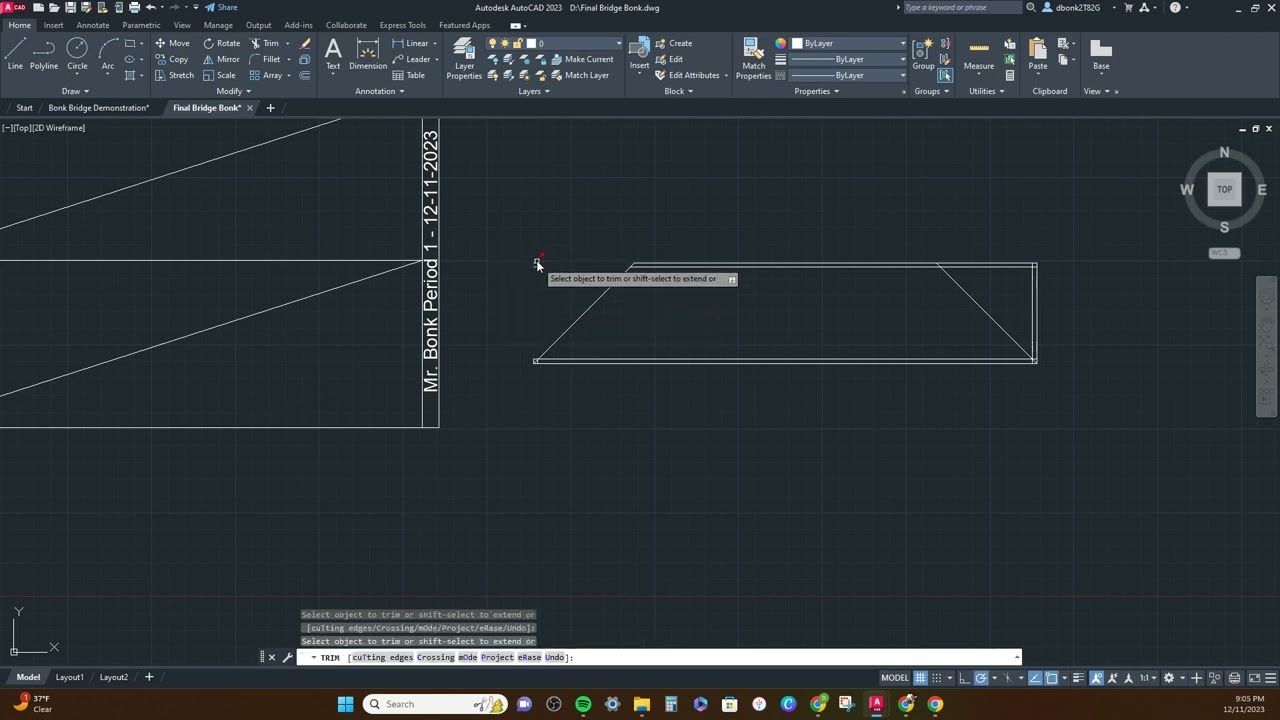Open Layer Properties manager
The height and width of the screenshot is (720, 1280).
pos(464,58)
